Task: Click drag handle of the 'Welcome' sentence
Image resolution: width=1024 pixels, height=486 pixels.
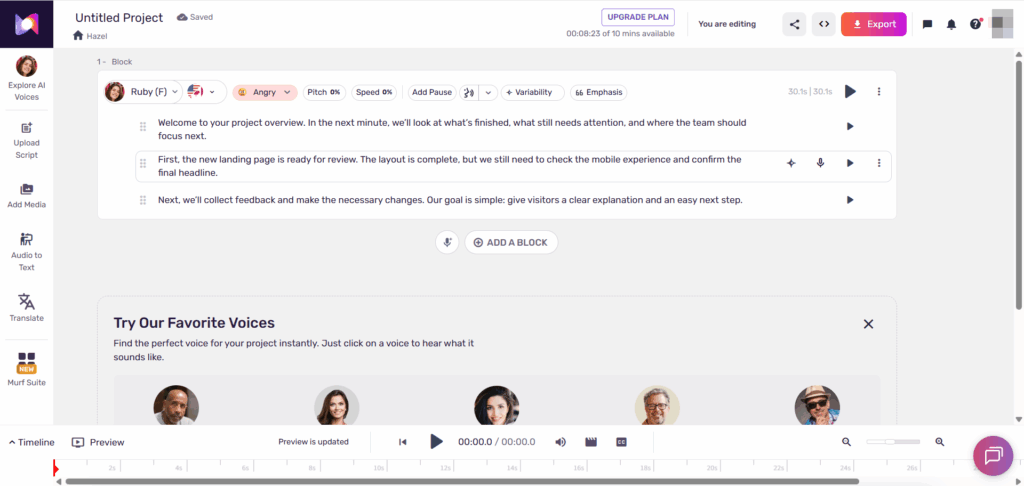Action: tap(142, 126)
